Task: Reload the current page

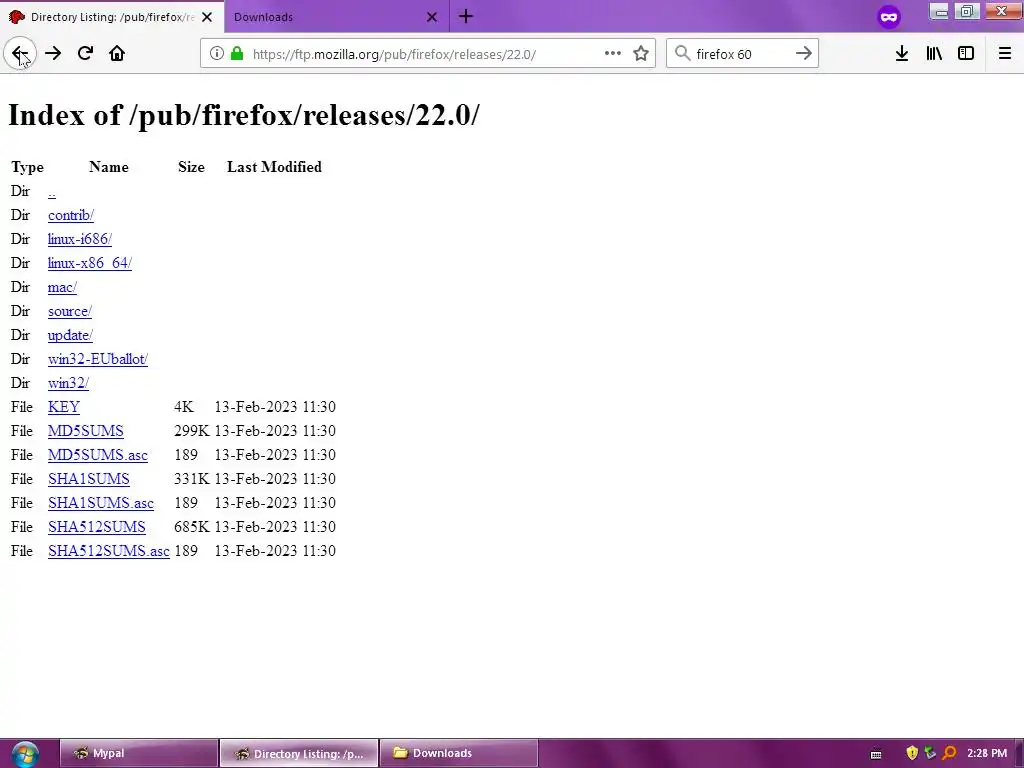Action: 85,54
